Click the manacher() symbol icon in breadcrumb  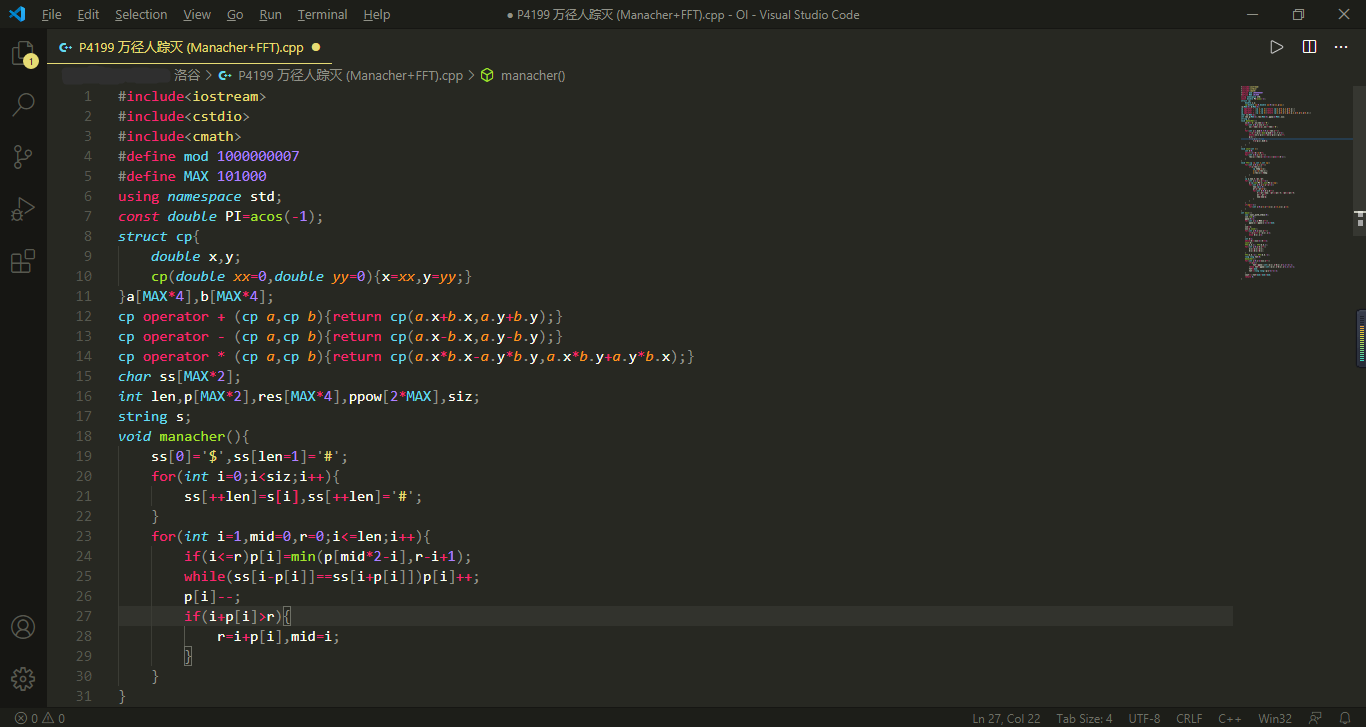[x=487, y=75]
